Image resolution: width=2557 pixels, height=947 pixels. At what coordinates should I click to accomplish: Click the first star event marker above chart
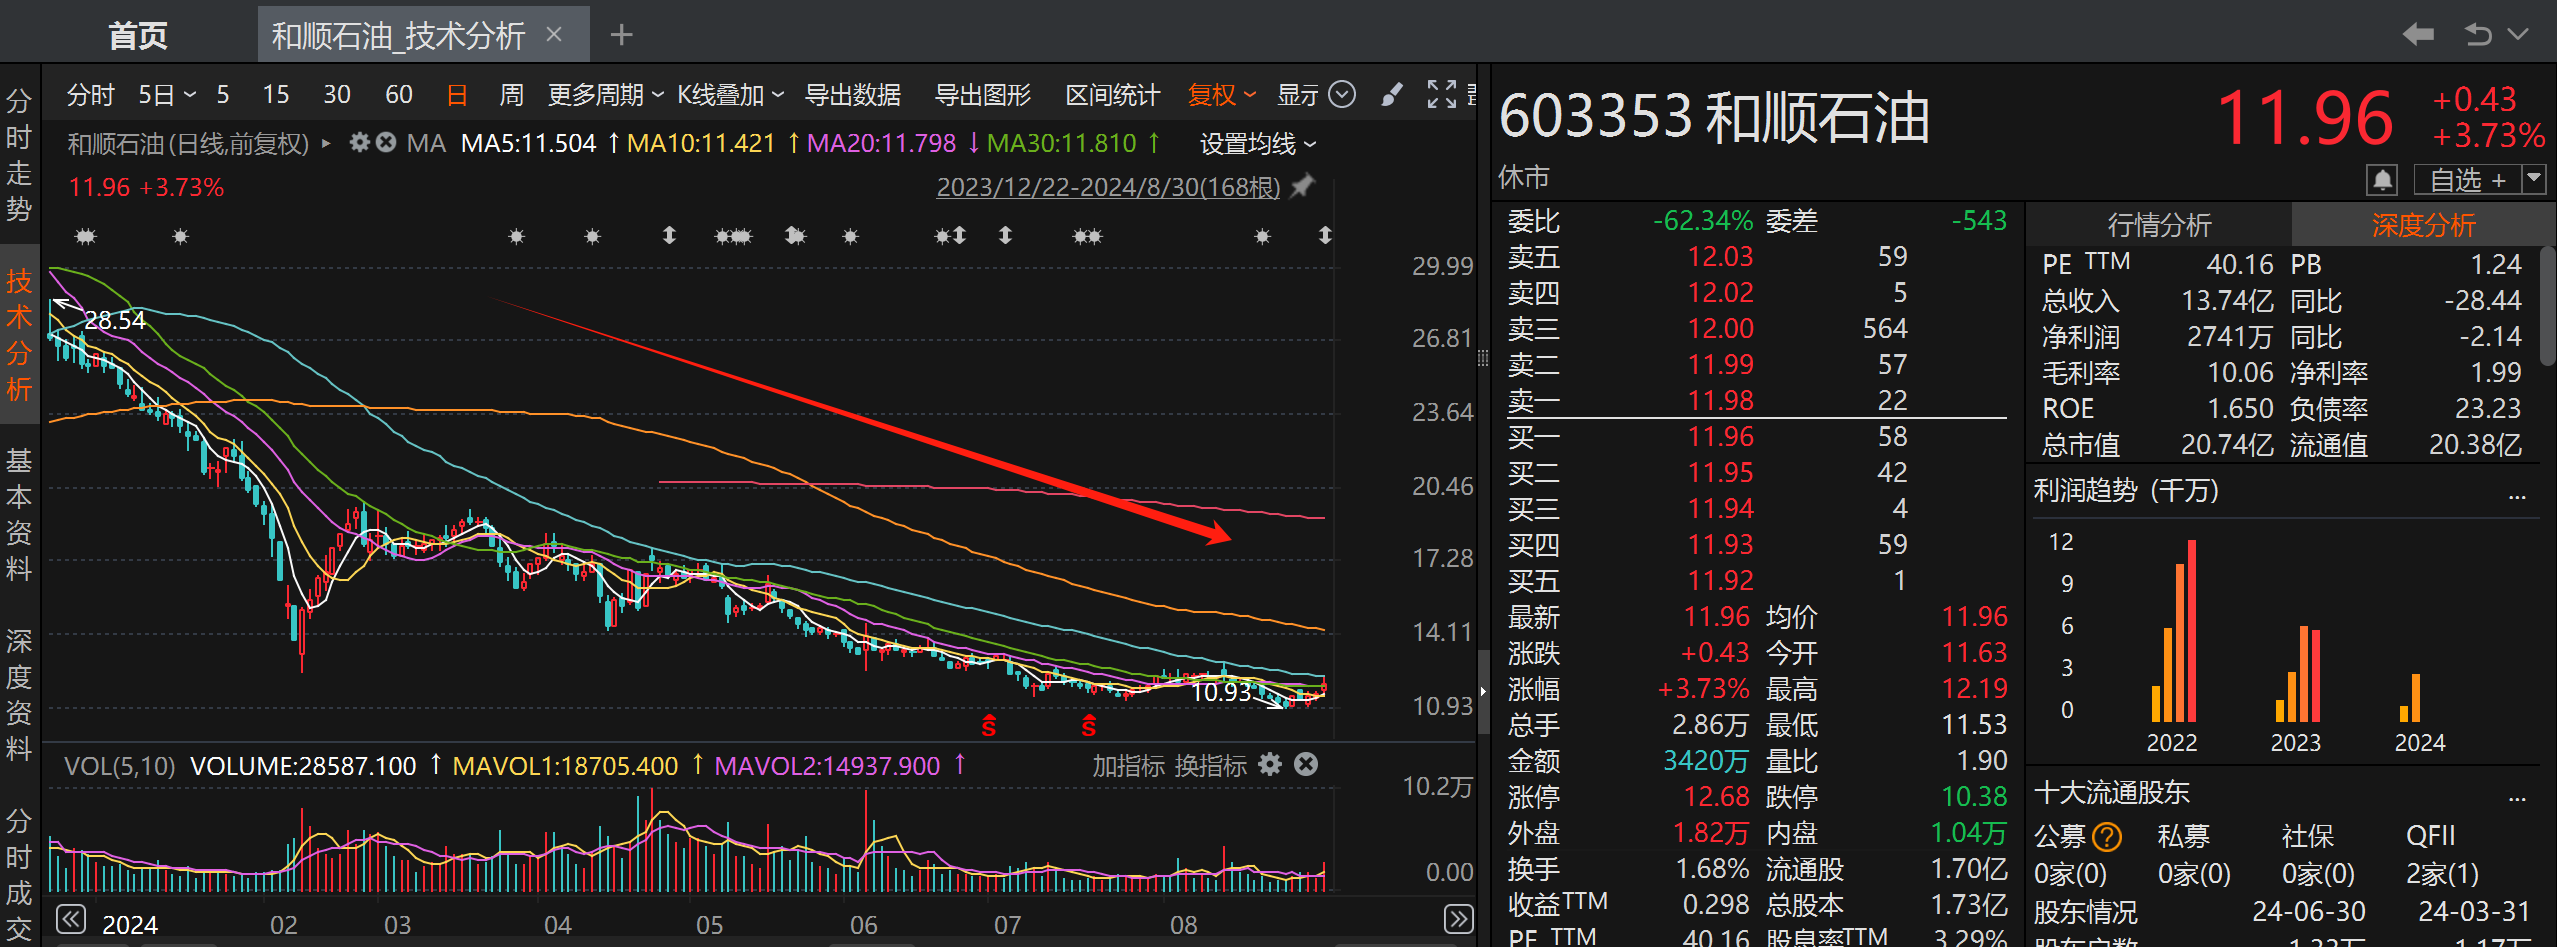86,236
